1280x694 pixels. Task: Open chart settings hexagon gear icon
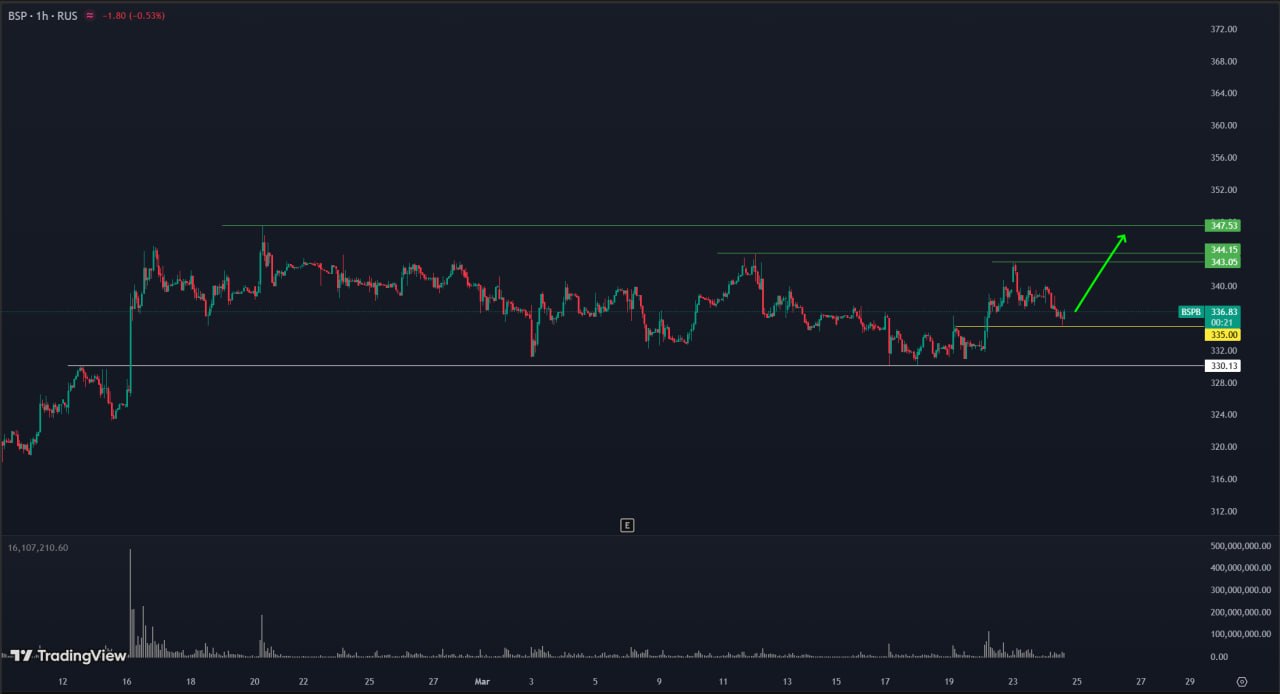[1241, 681]
